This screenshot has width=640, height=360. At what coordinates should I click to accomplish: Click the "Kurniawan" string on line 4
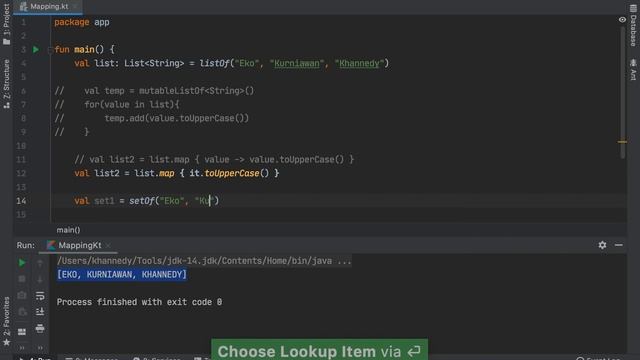click(297, 63)
